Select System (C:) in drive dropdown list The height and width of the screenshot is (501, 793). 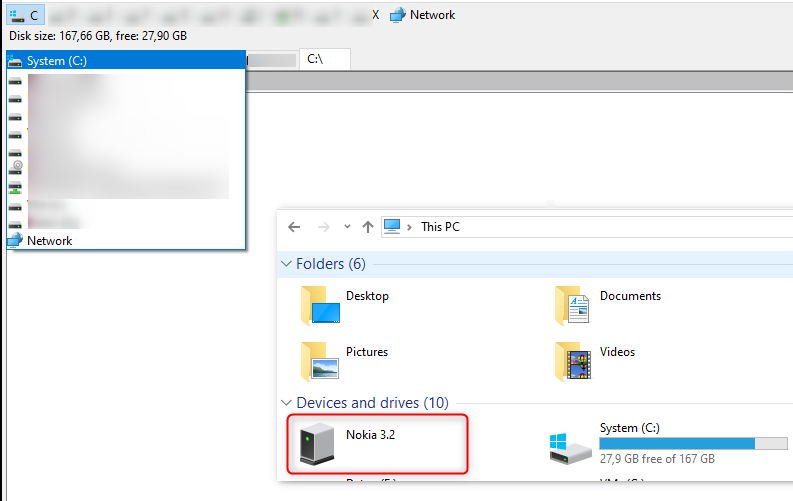(x=126, y=61)
